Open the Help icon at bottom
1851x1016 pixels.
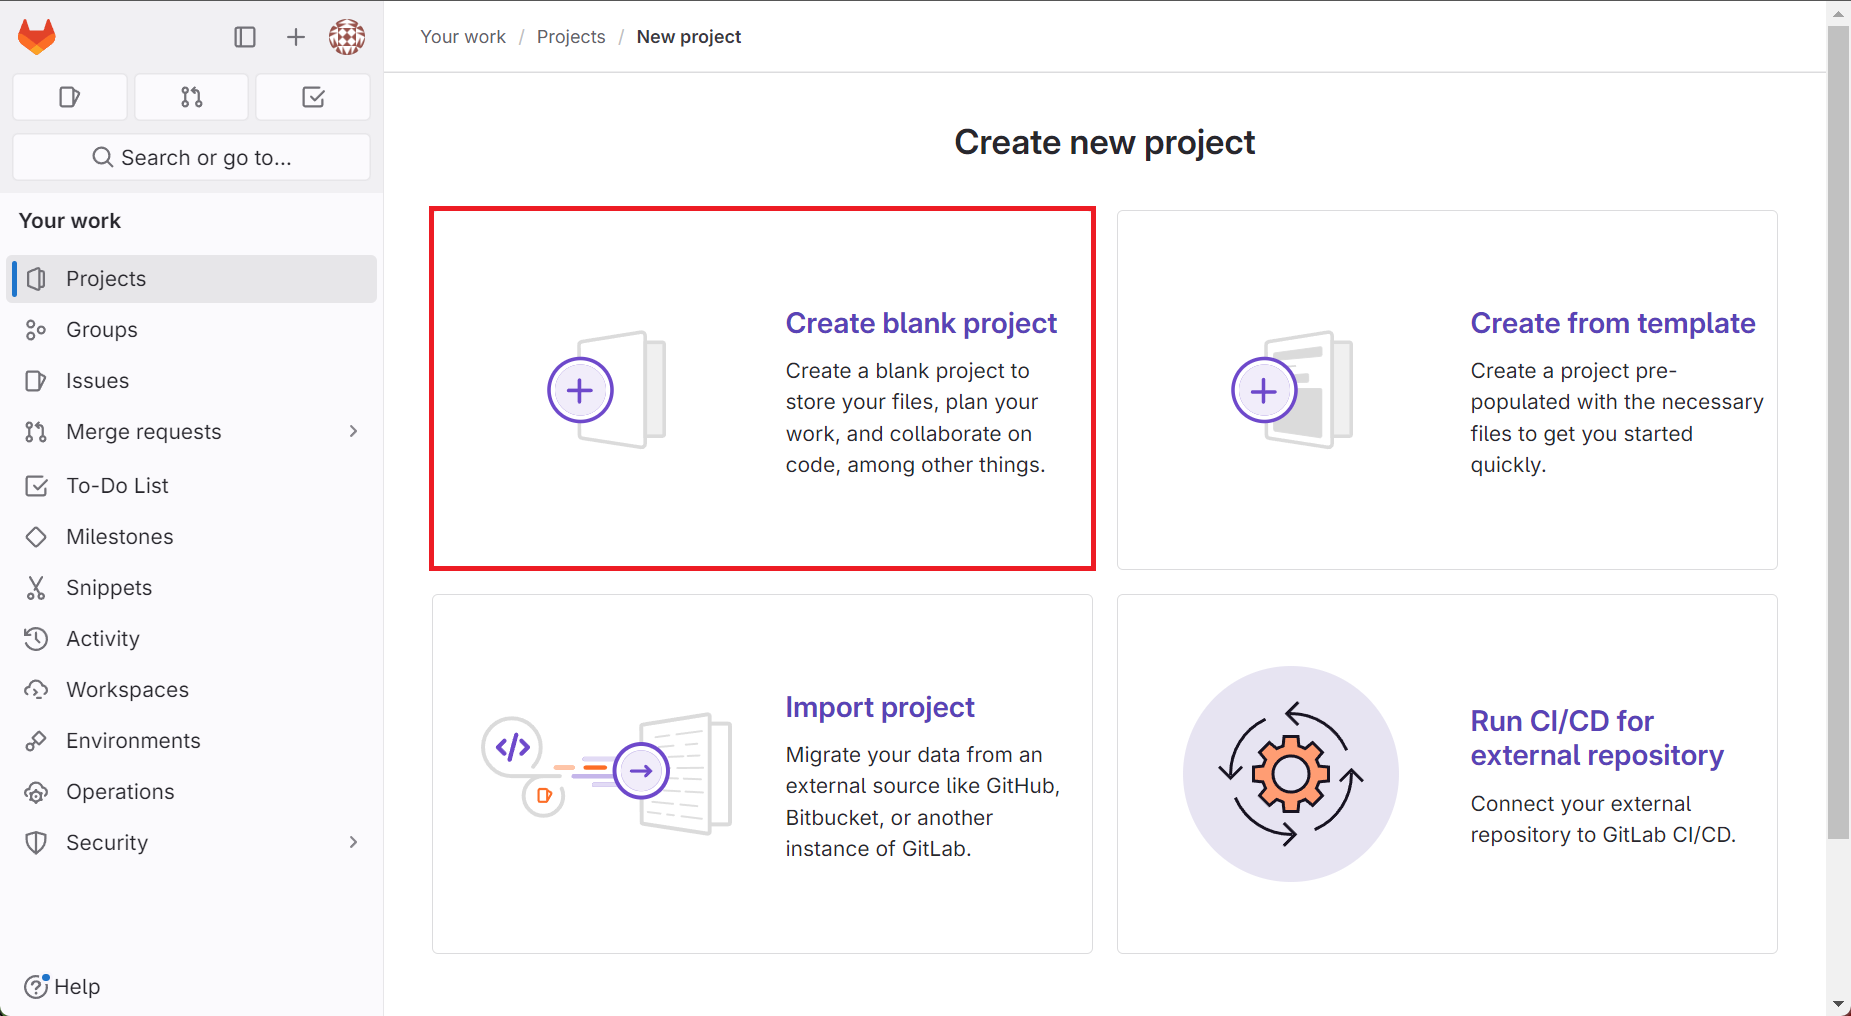point(36,986)
